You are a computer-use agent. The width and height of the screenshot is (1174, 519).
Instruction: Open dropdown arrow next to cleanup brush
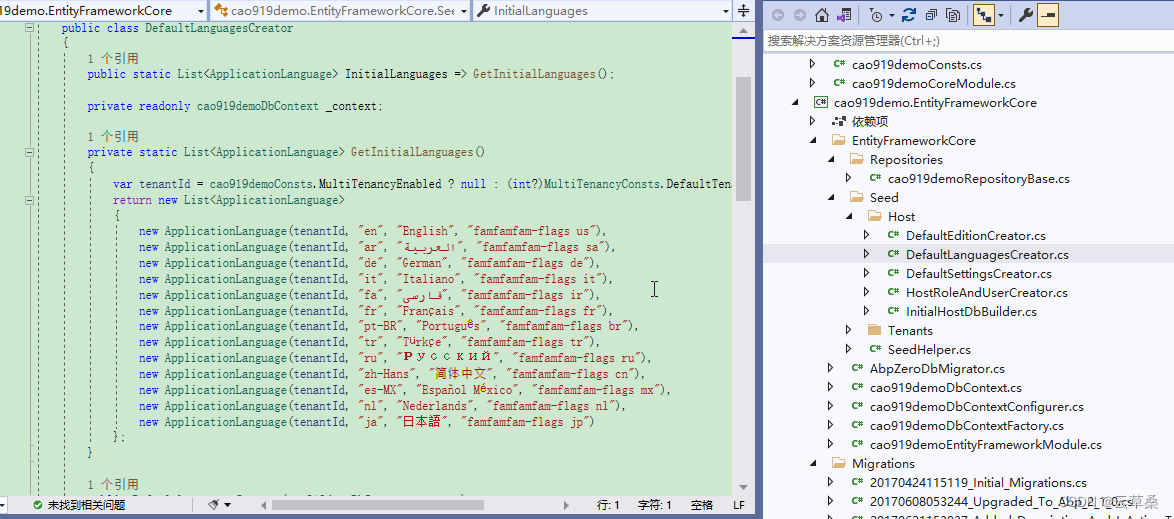point(228,506)
